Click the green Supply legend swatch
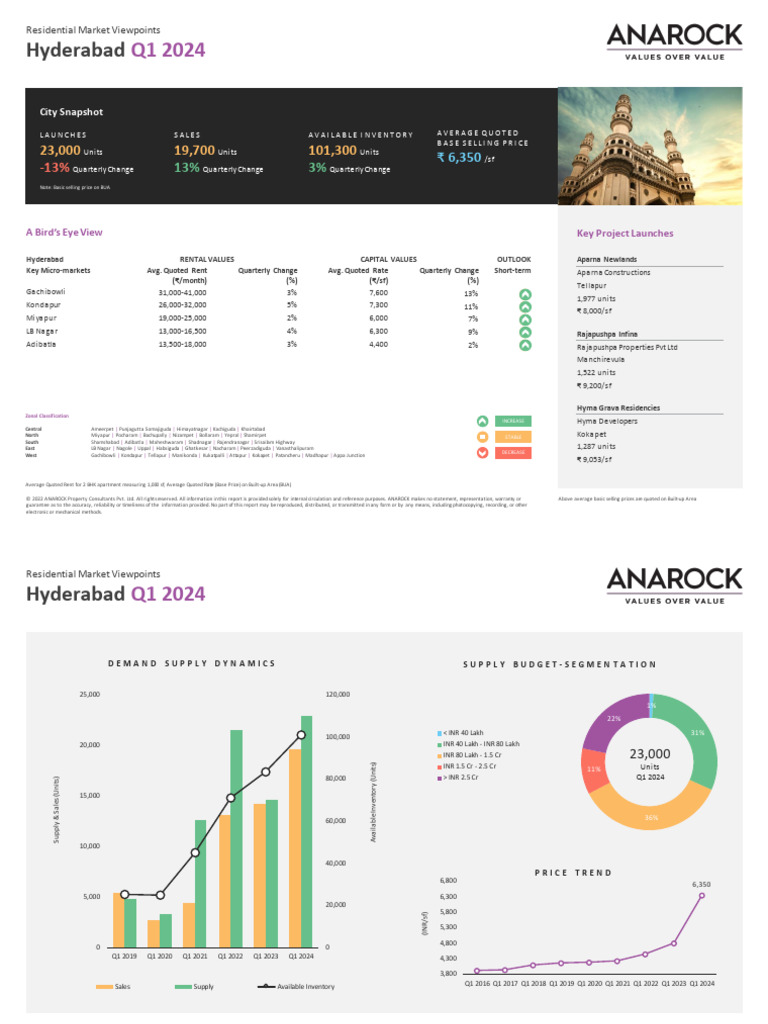The height and width of the screenshot is (1024, 768). point(184,987)
